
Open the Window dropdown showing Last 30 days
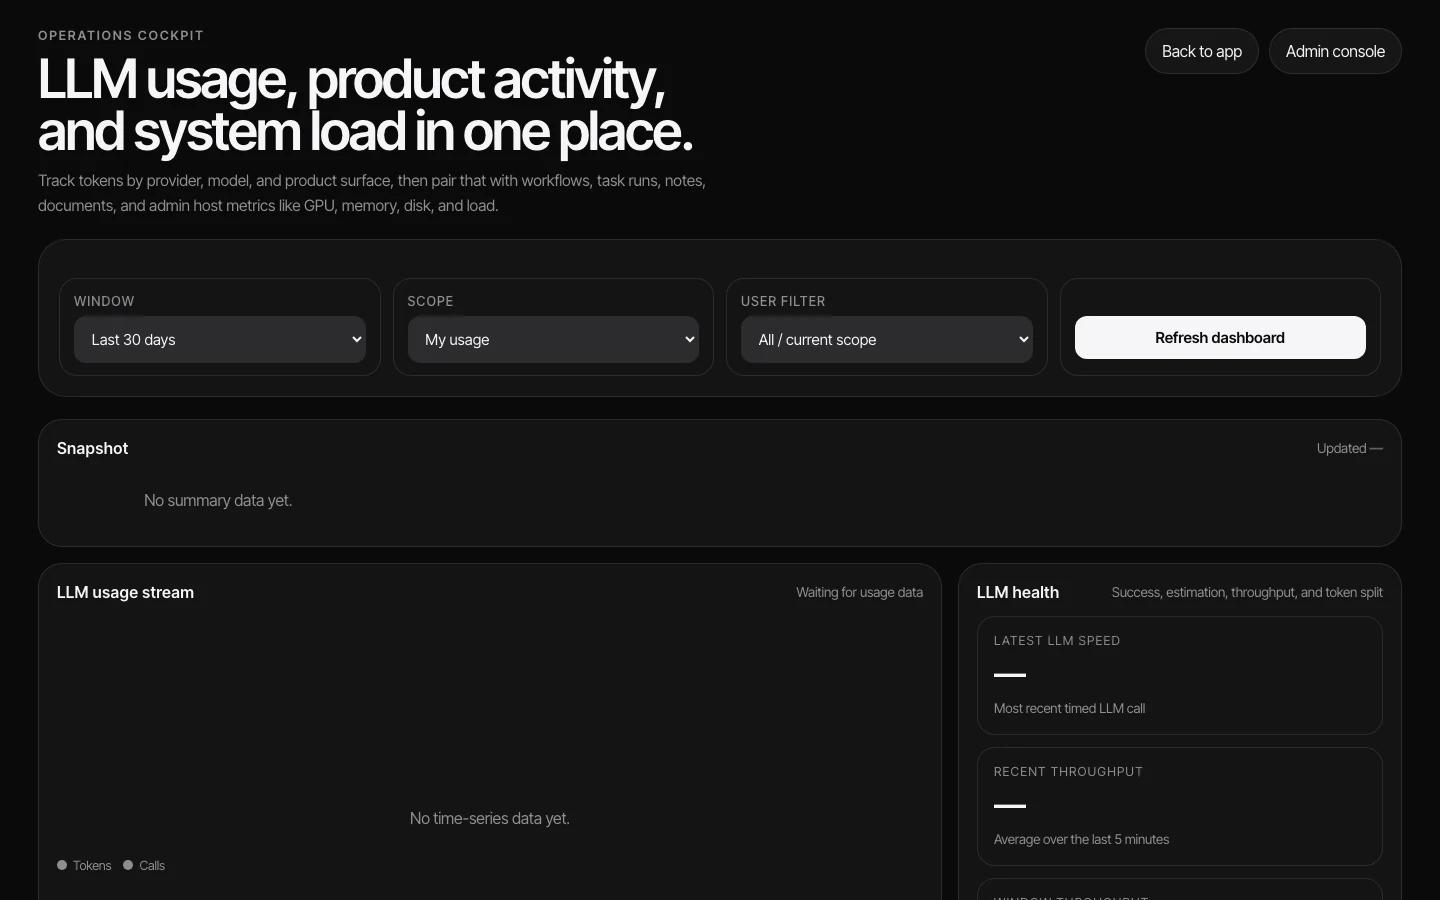220,339
